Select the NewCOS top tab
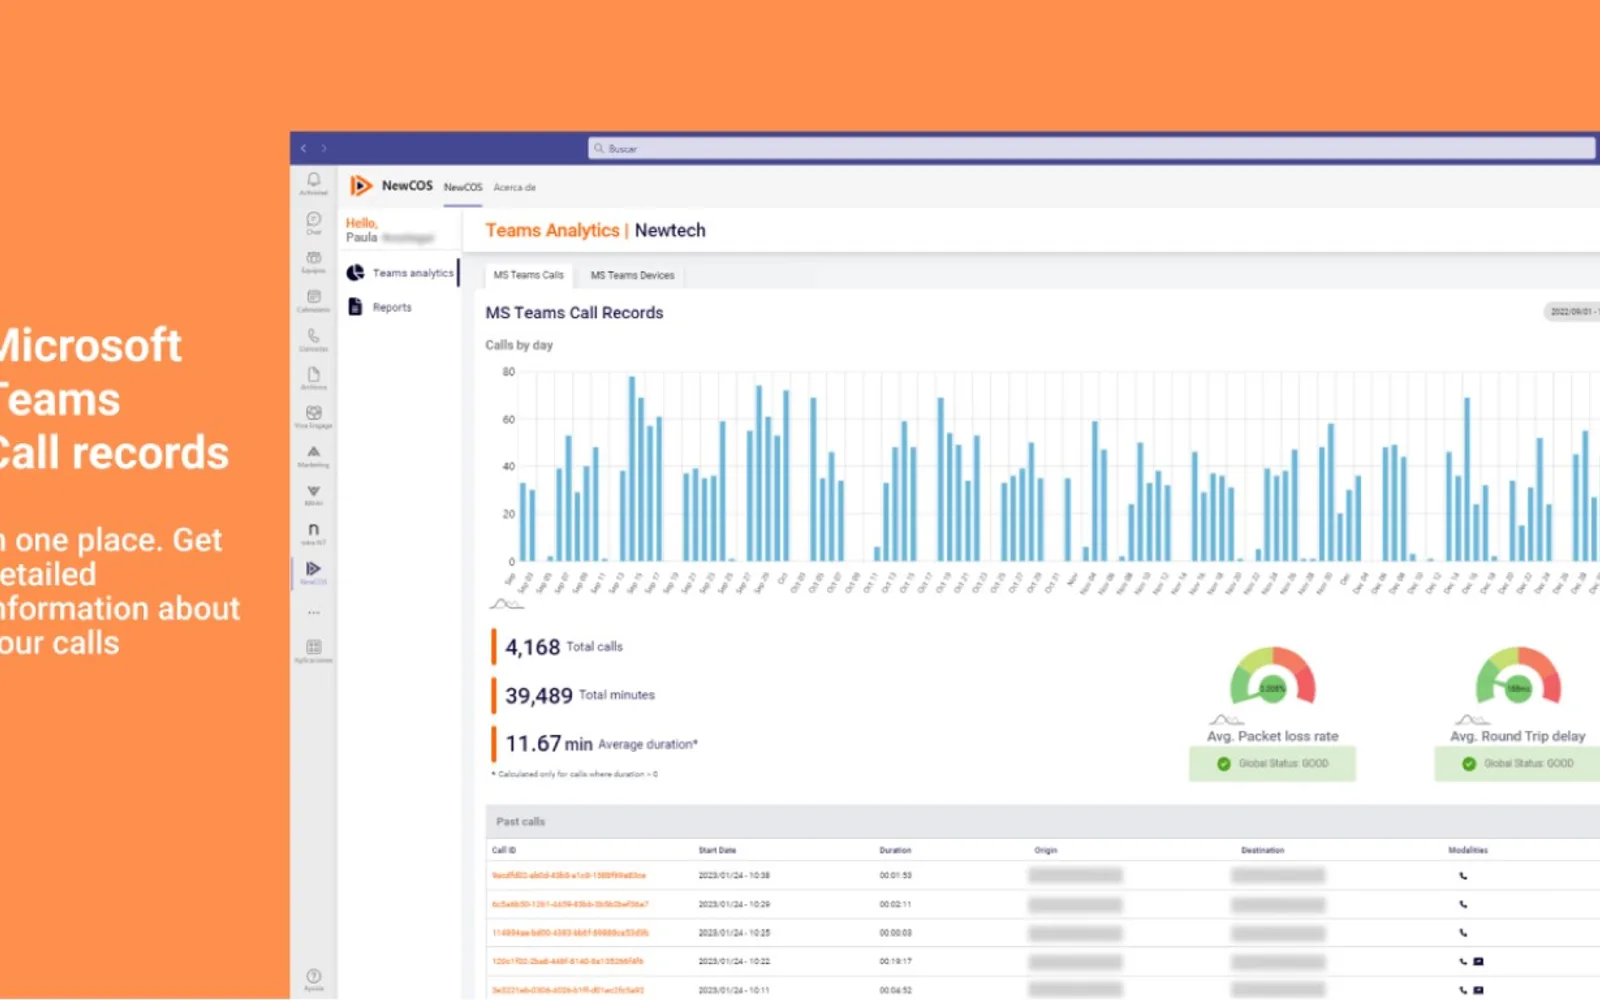 [x=463, y=187]
